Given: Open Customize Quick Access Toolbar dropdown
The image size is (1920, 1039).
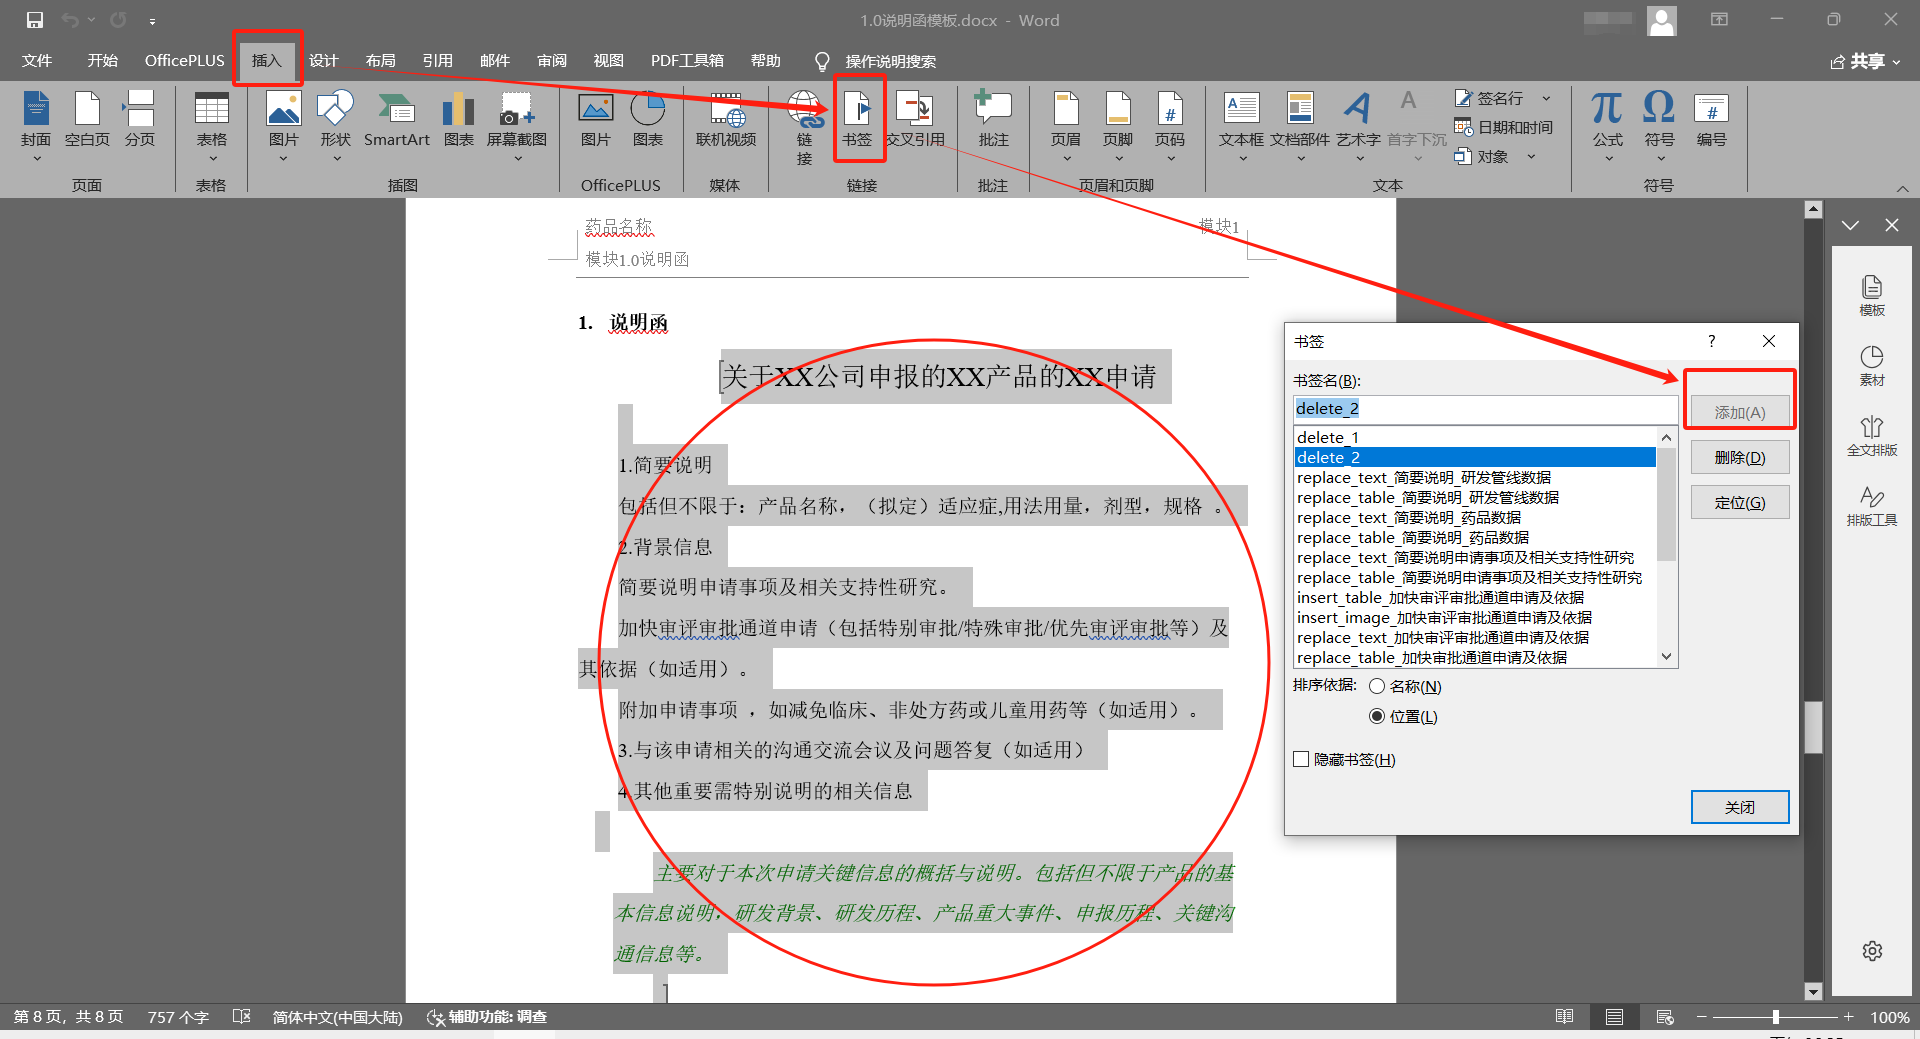Looking at the screenshot, I should pyautogui.click(x=152, y=20).
